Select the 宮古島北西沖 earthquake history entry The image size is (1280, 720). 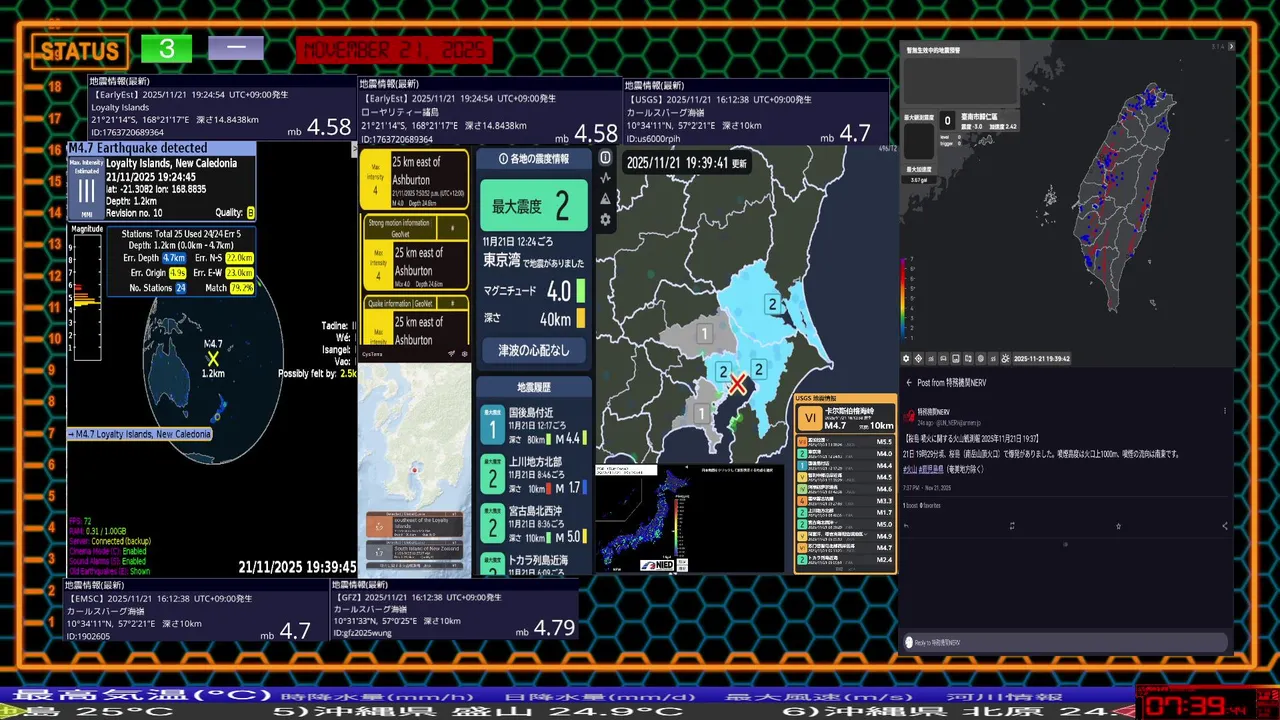533,524
